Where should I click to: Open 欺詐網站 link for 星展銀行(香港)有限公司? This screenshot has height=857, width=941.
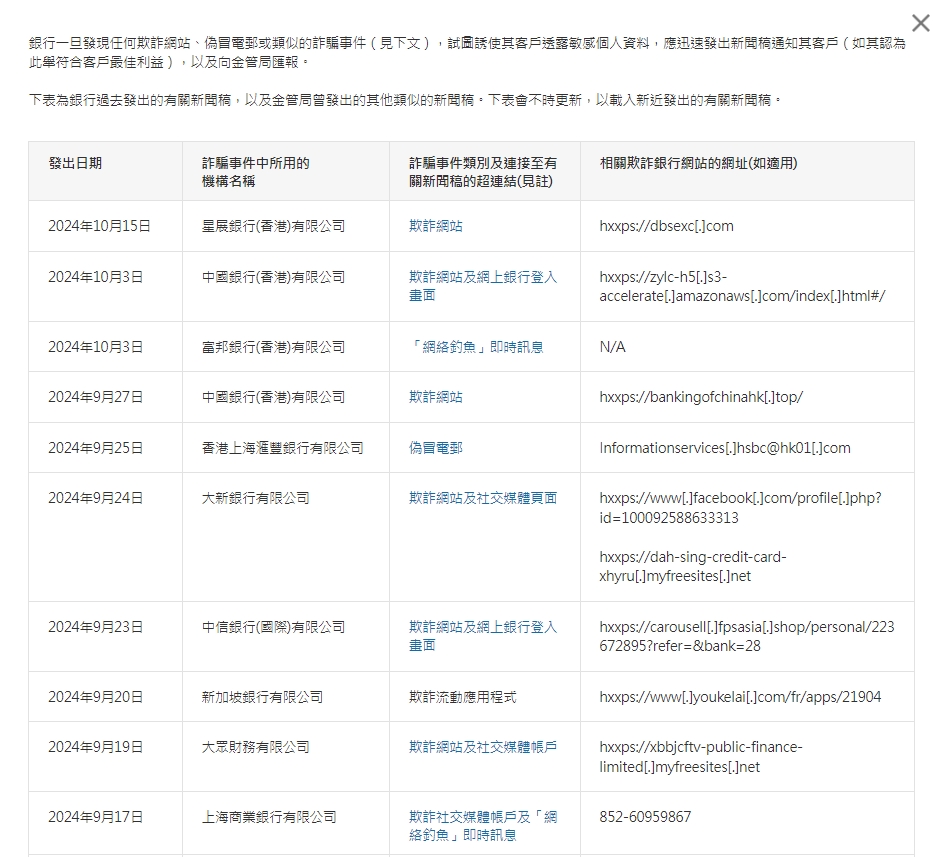pos(436,226)
